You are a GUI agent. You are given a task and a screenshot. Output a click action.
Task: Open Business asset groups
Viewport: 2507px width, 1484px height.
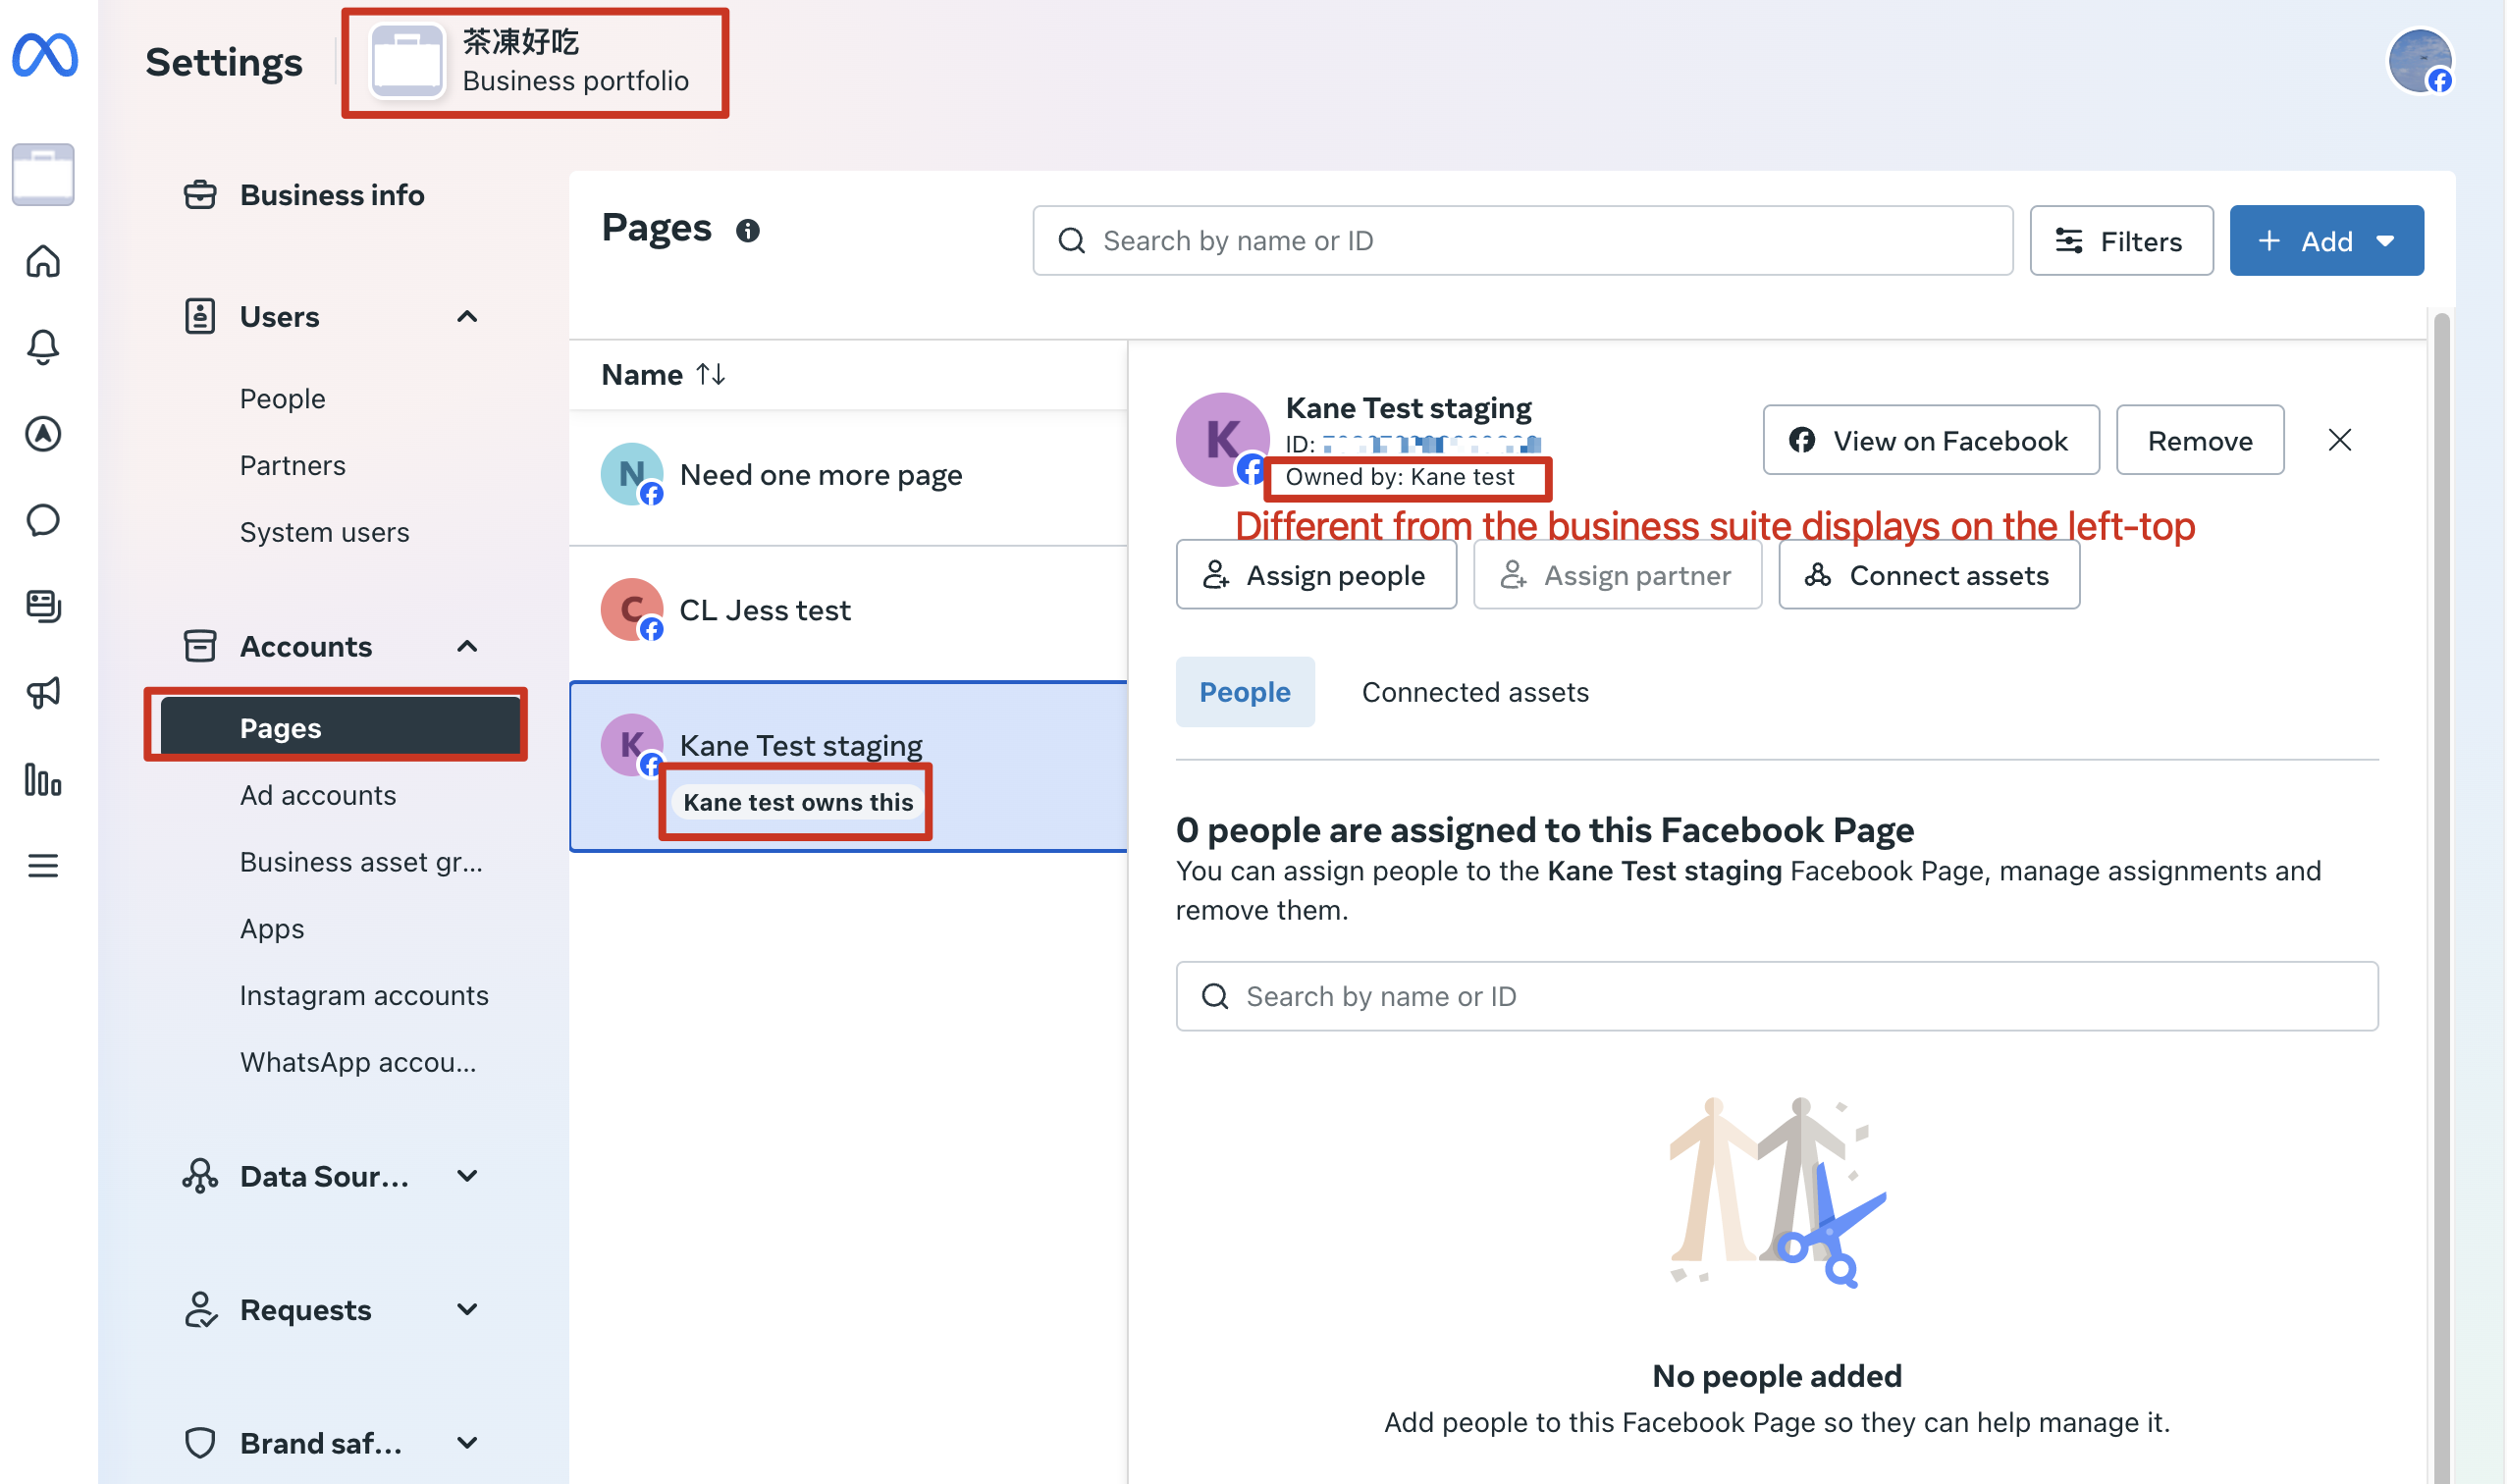click(x=361, y=862)
